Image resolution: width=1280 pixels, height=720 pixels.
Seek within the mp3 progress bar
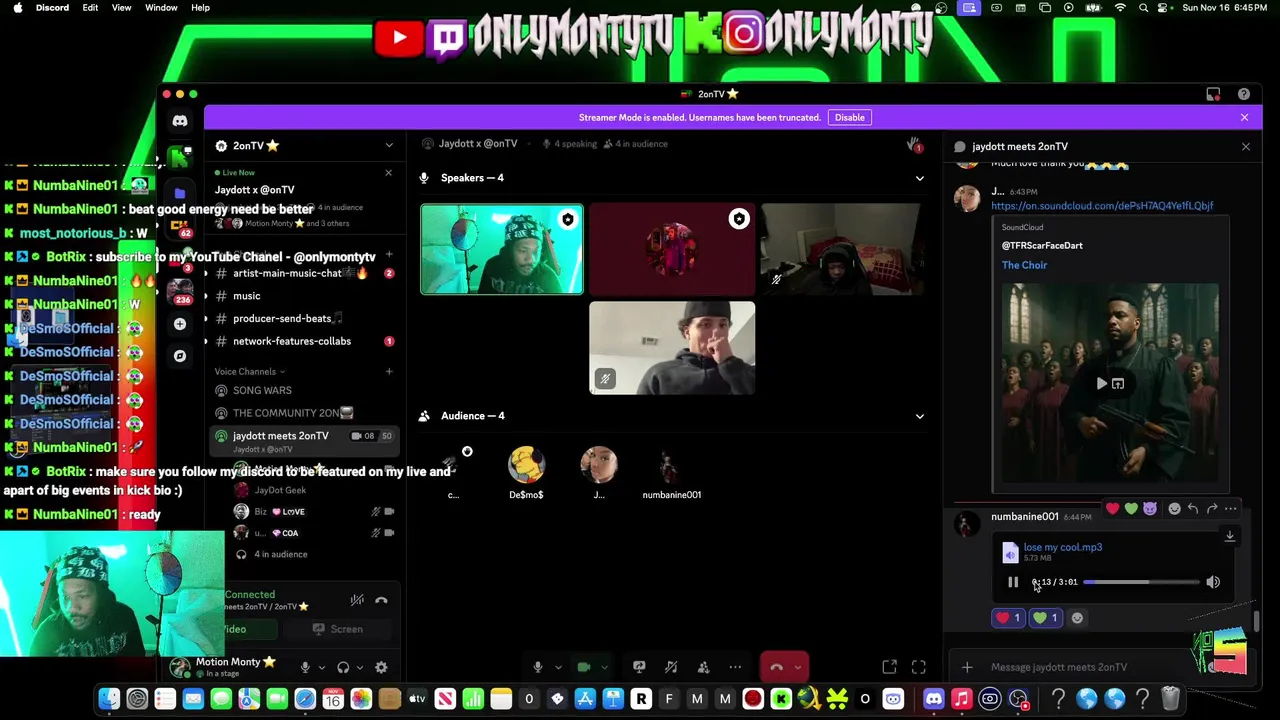click(1141, 582)
